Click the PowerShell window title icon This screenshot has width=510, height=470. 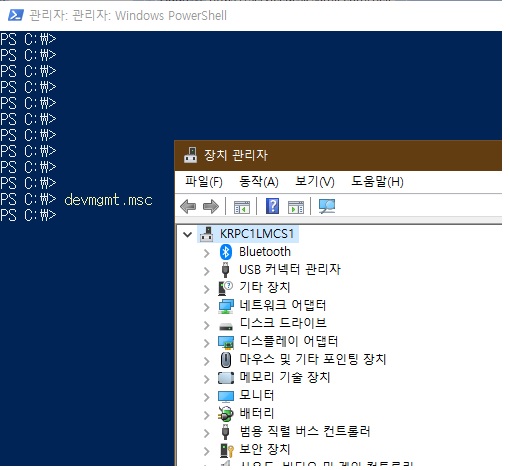(15, 15)
